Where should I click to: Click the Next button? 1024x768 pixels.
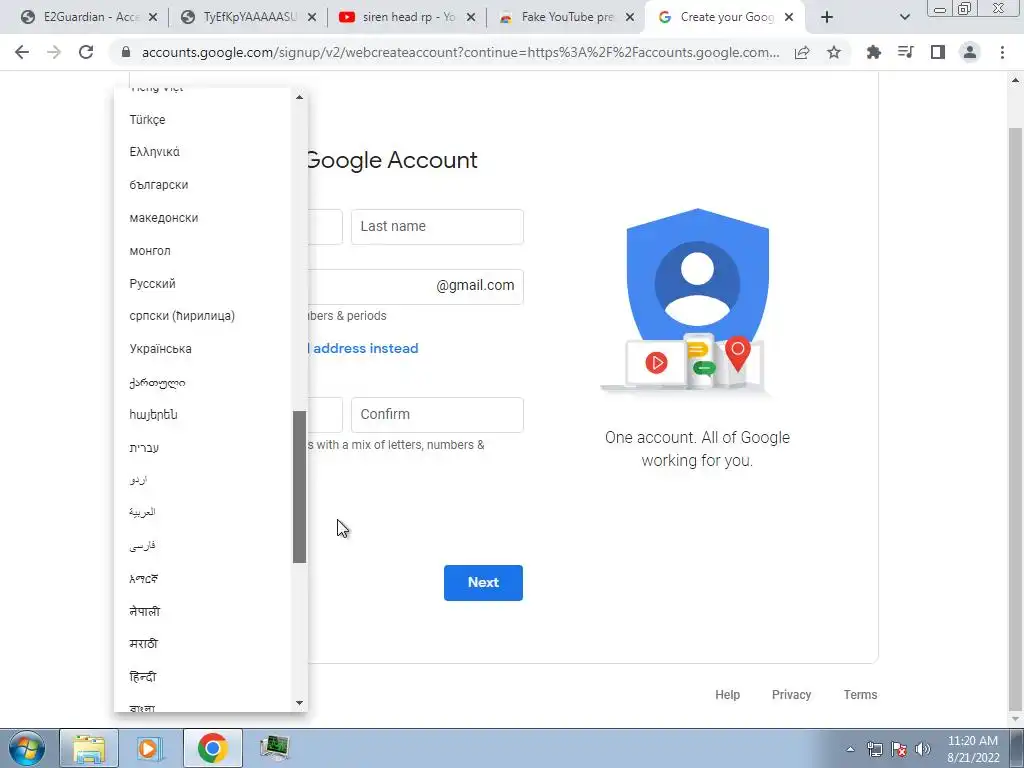tap(483, 583)
